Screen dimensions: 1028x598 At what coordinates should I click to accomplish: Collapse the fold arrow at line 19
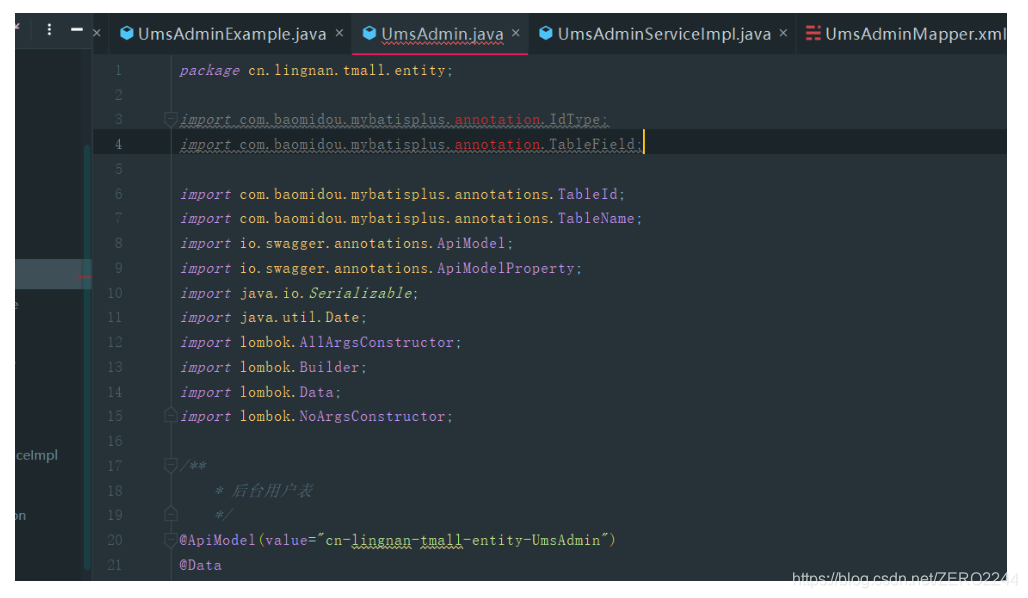[170, 515]
